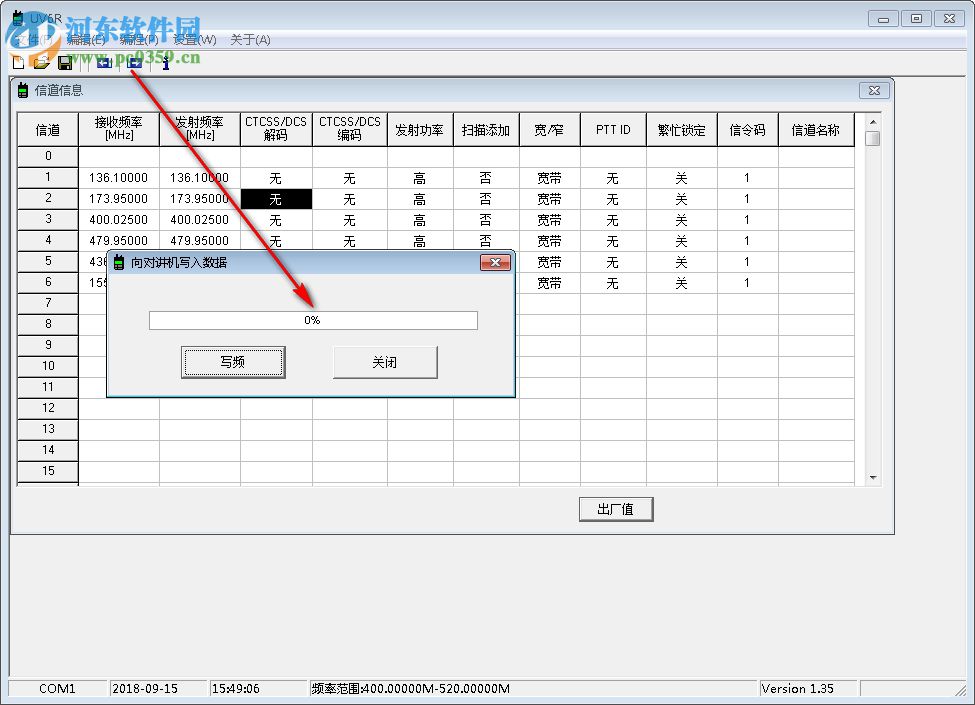Click the vertical scrollbar thumb of channel table
This screenshot has width=975, height=705.
(x=873, y=138)
